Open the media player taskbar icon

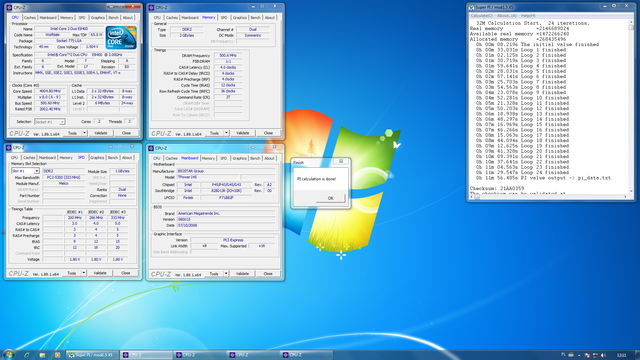57,355
